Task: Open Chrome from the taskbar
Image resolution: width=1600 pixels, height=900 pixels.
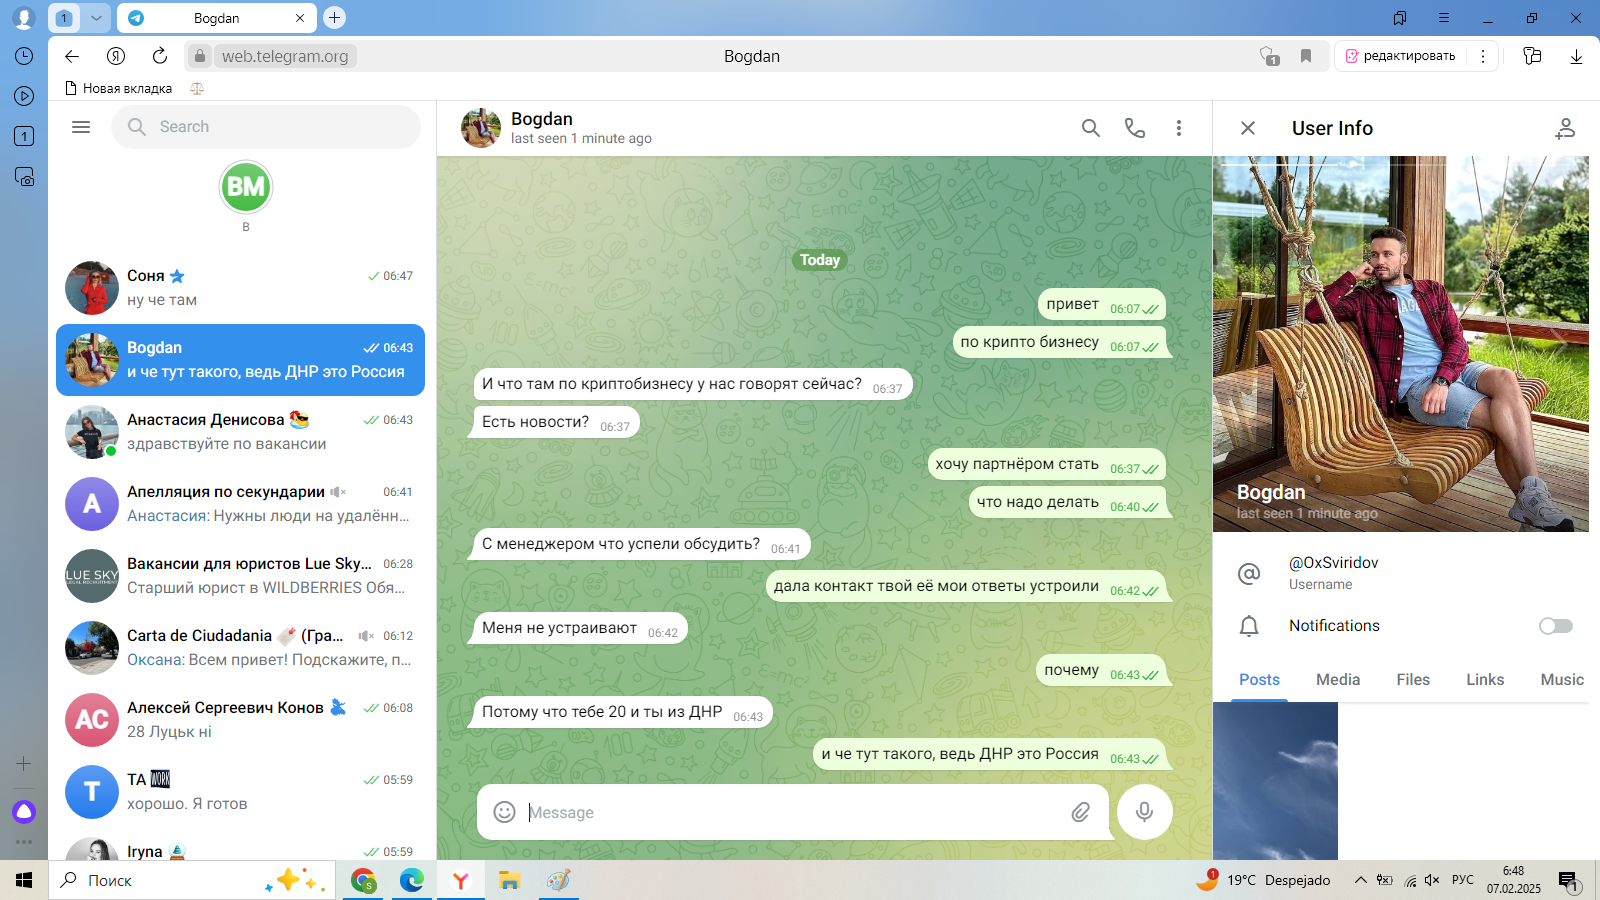Action: (x=363, y=880)
